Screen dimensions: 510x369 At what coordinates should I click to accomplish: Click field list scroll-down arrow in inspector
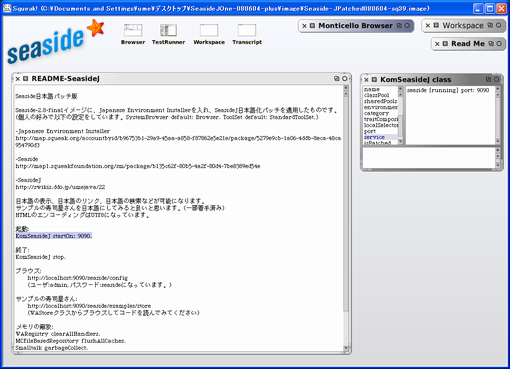[x=401, y=142]
